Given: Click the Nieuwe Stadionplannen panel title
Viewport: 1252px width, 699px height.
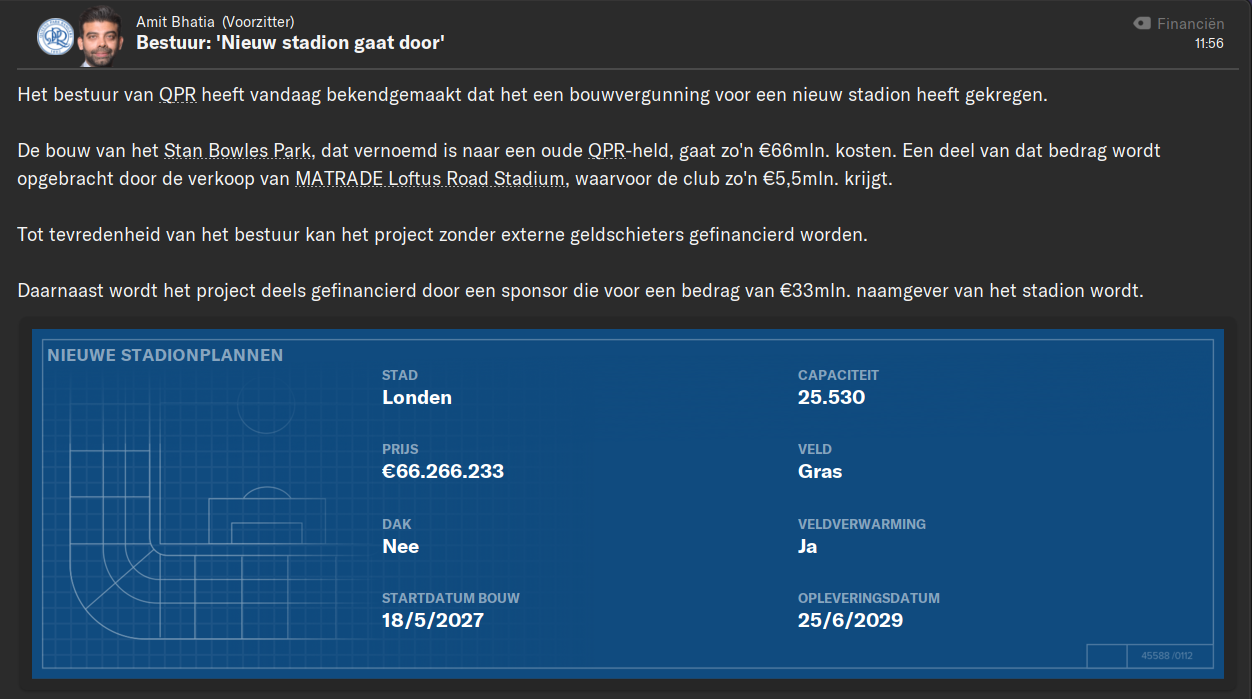Looking at the screenshot, I should click(165, 355).
